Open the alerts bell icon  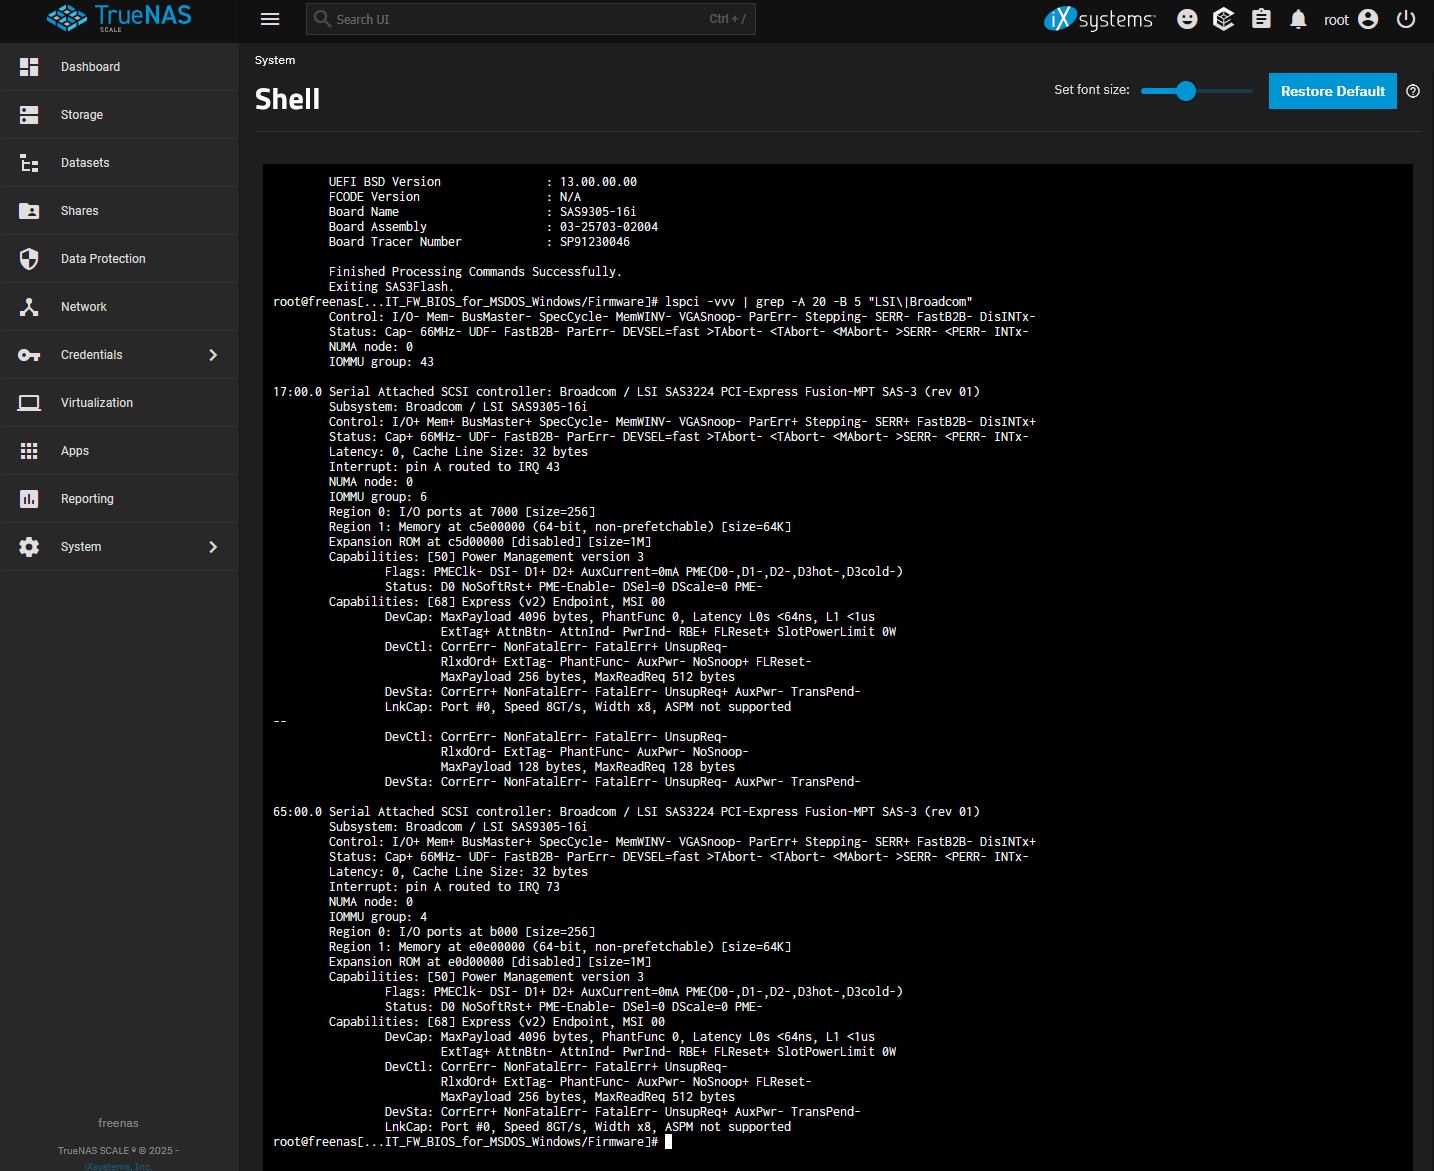tap(1298, 19)
